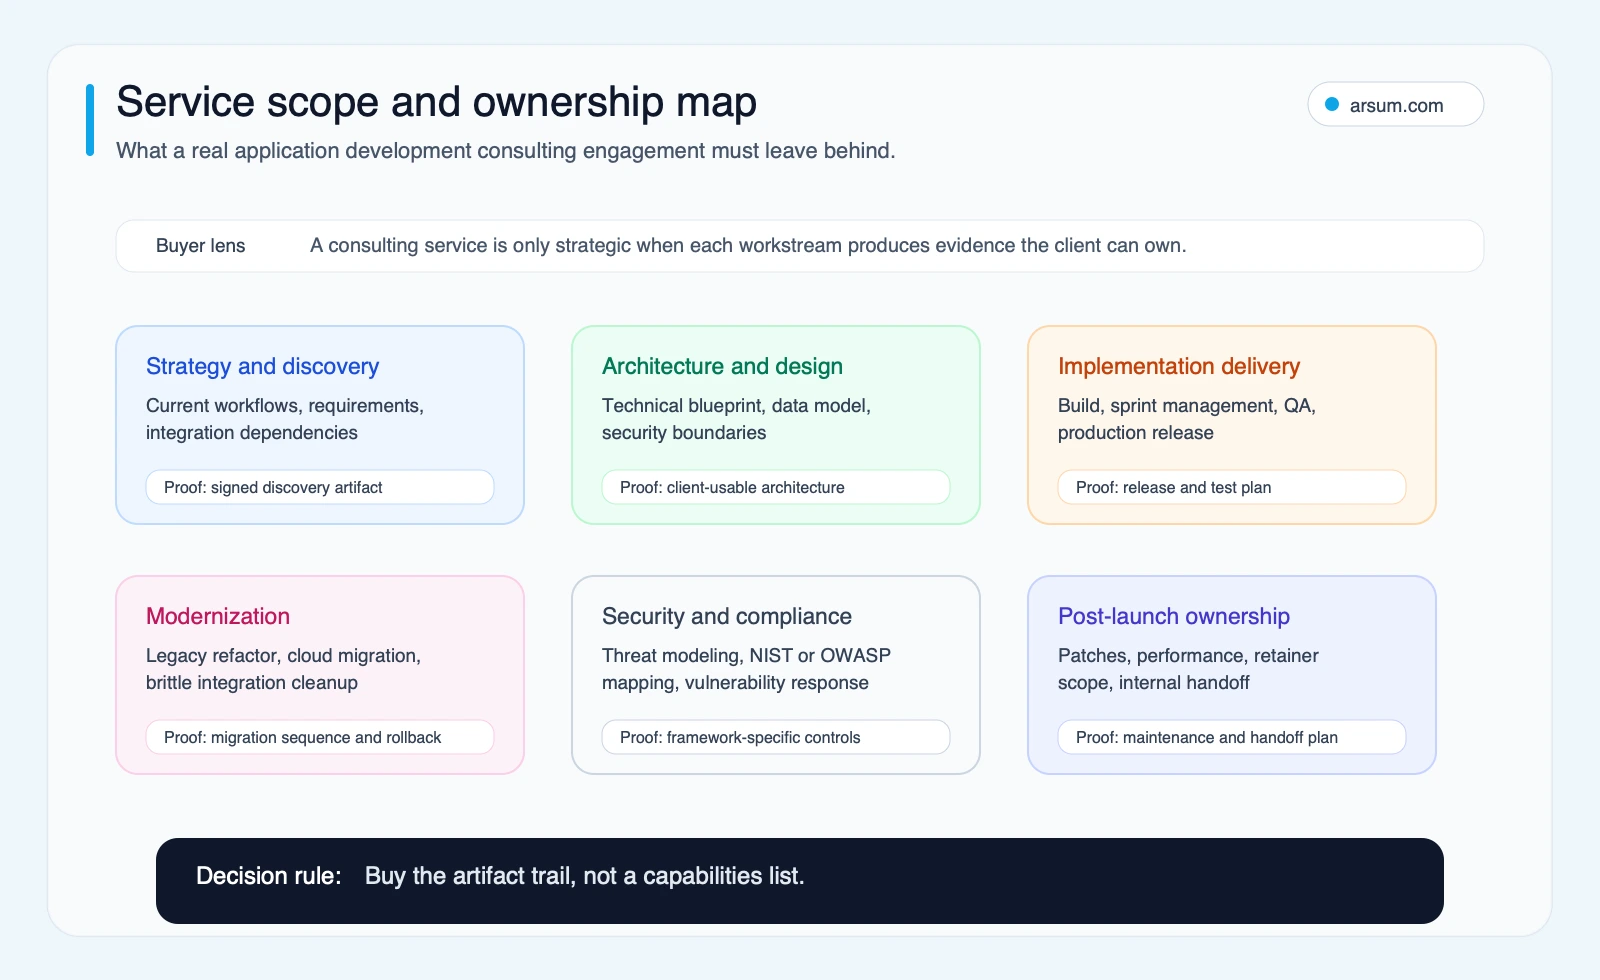This screenshot has width=1600, height=980.
Task: Click the blue dot beside arsum.com
Action: tap(1332, 104)
